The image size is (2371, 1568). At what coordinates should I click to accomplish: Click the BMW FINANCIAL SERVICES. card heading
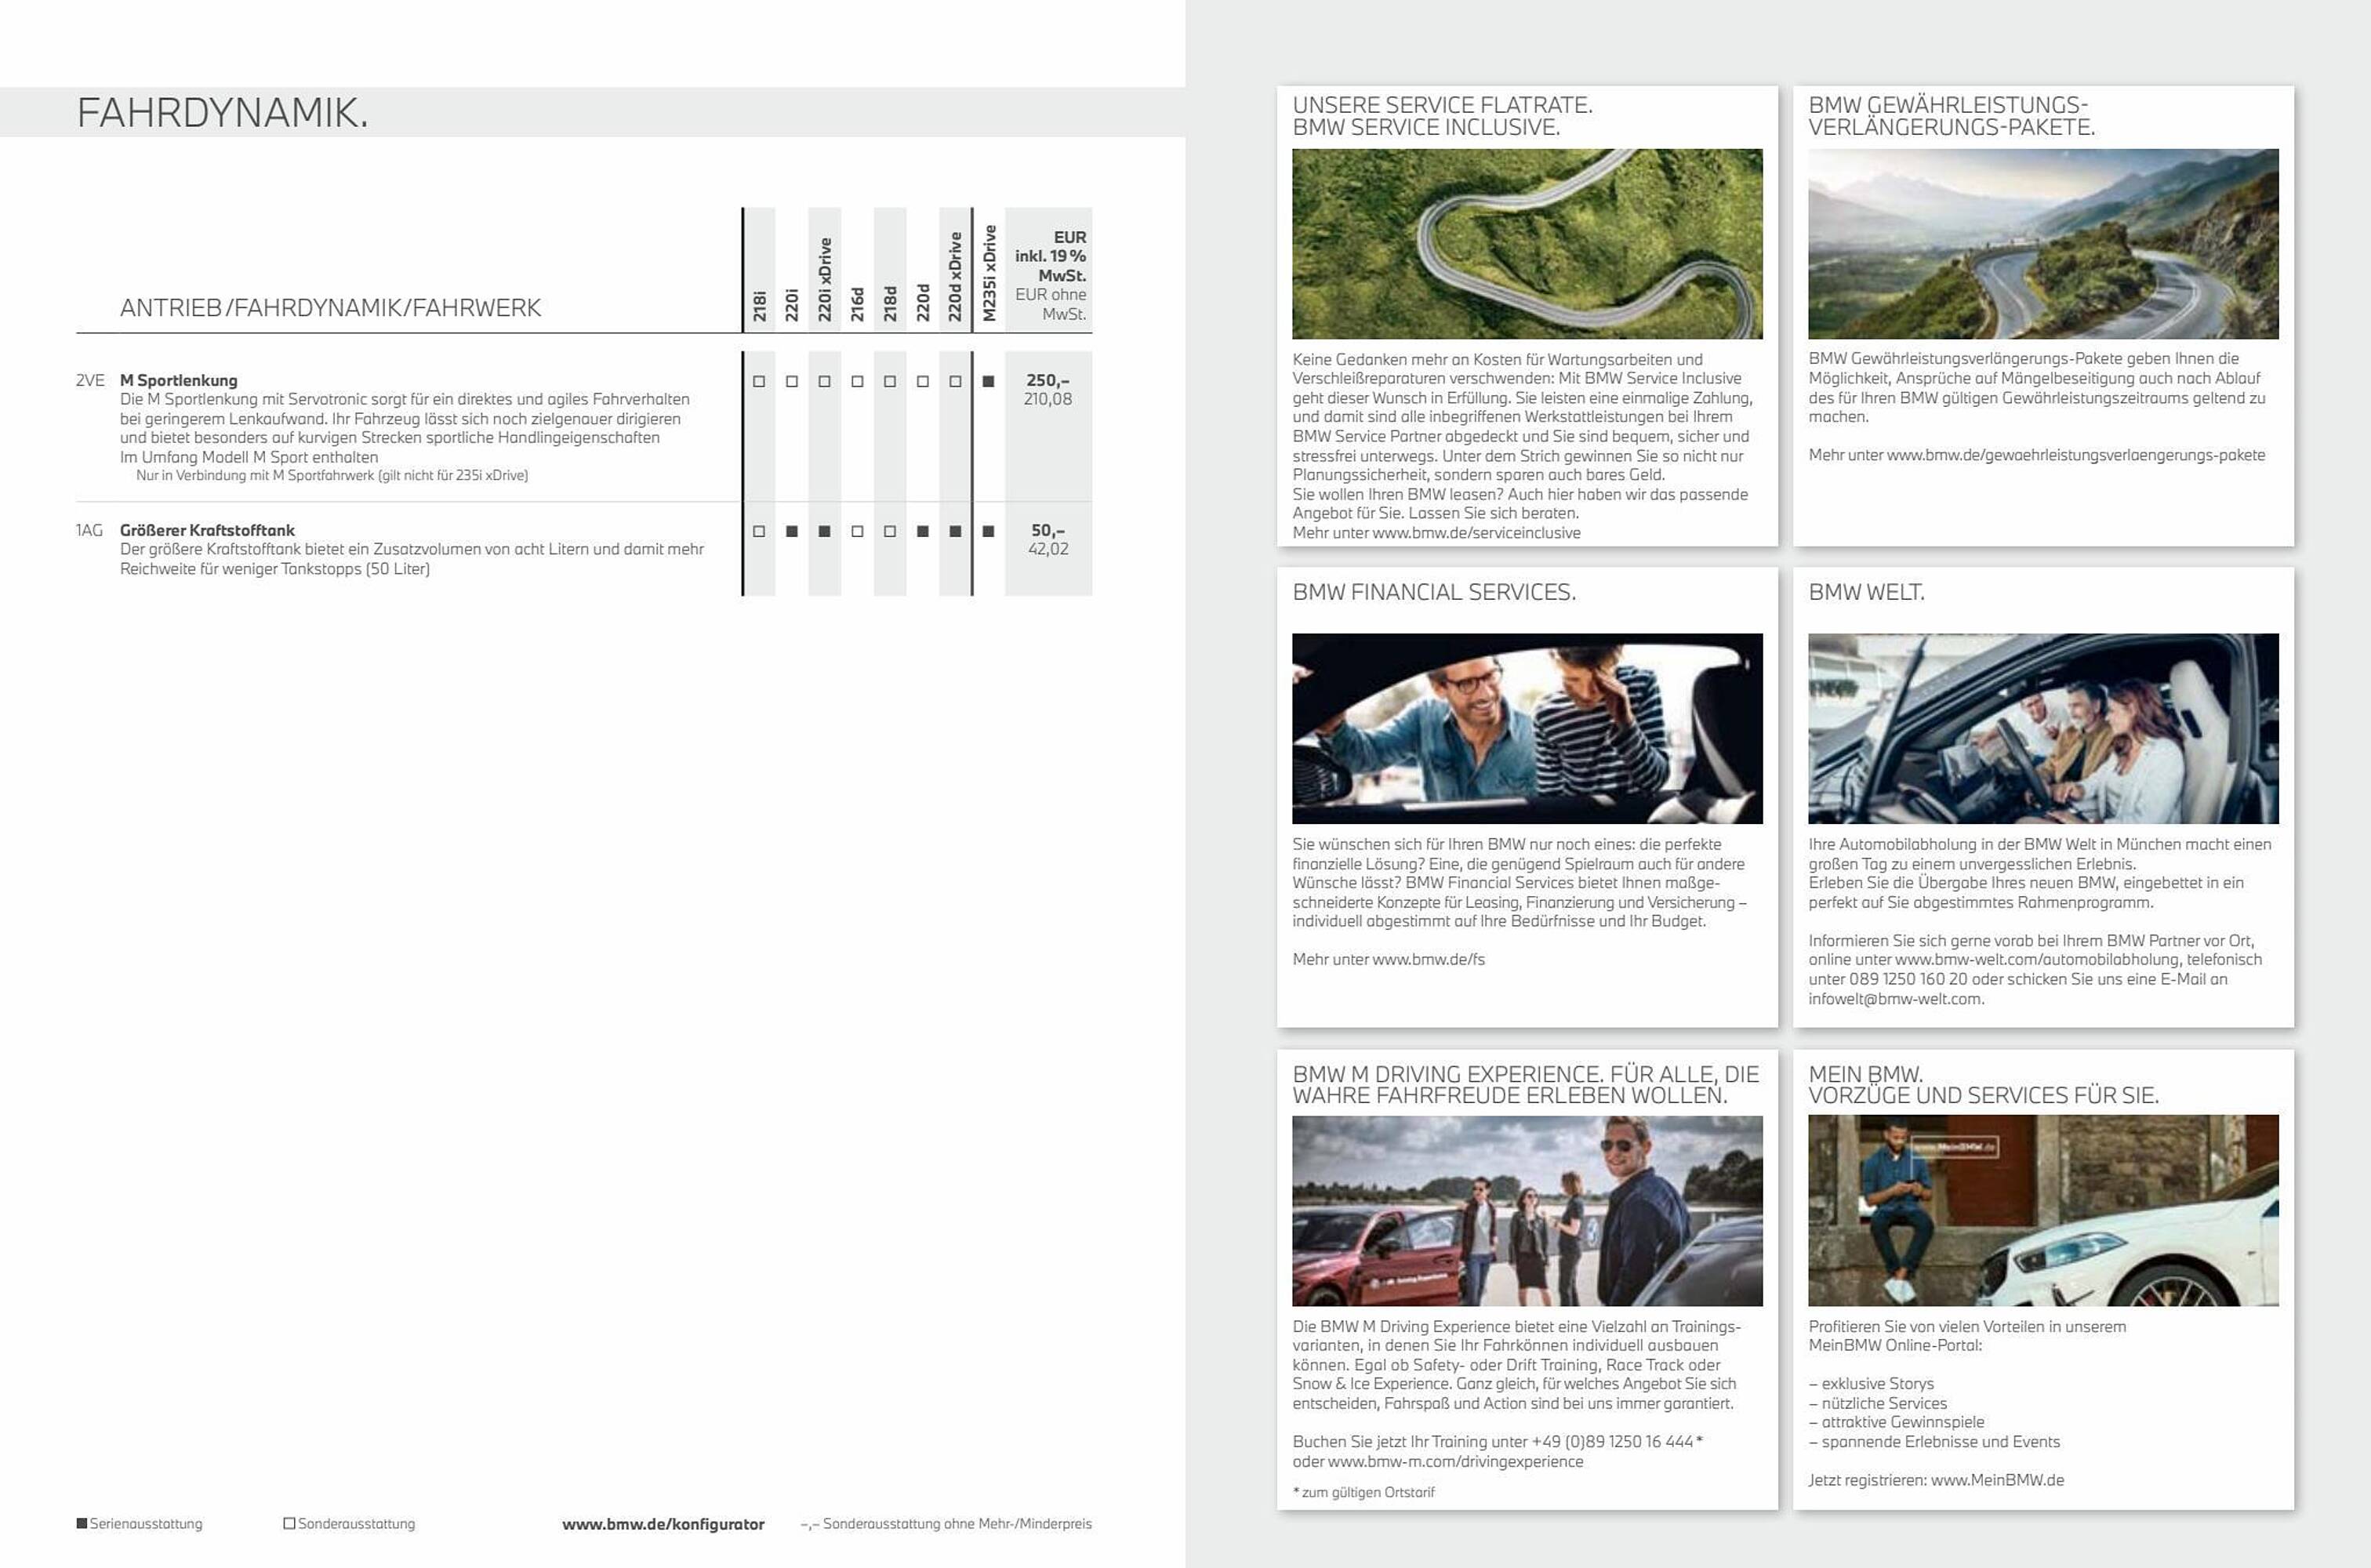(1434, 592)
